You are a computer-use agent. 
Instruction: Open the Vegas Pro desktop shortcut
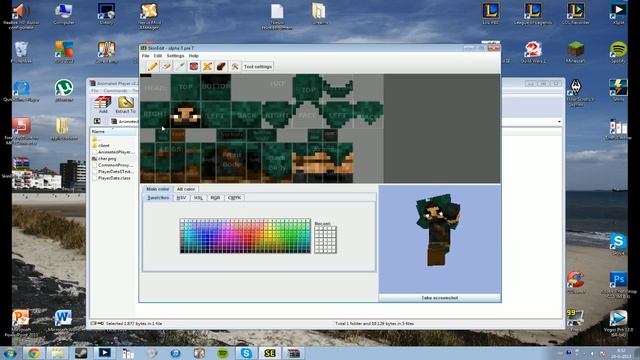click(x=618, y=322)
